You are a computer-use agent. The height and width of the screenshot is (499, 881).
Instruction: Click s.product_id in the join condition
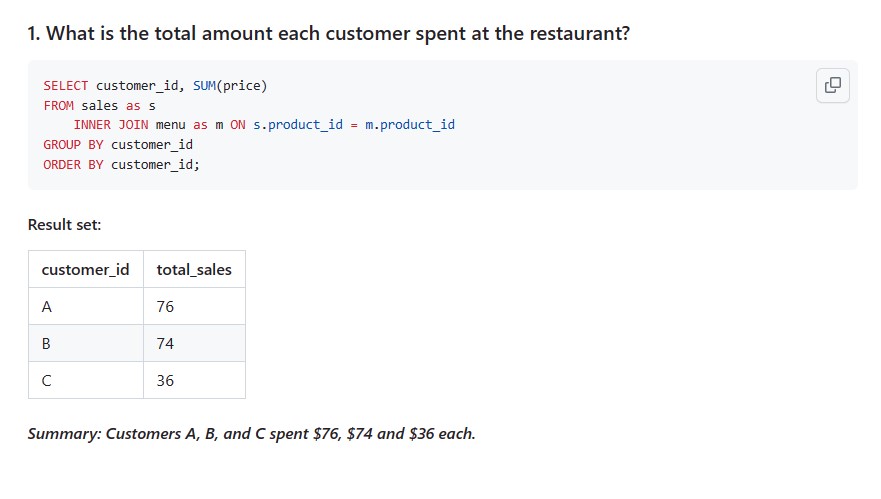pos(298,125)
